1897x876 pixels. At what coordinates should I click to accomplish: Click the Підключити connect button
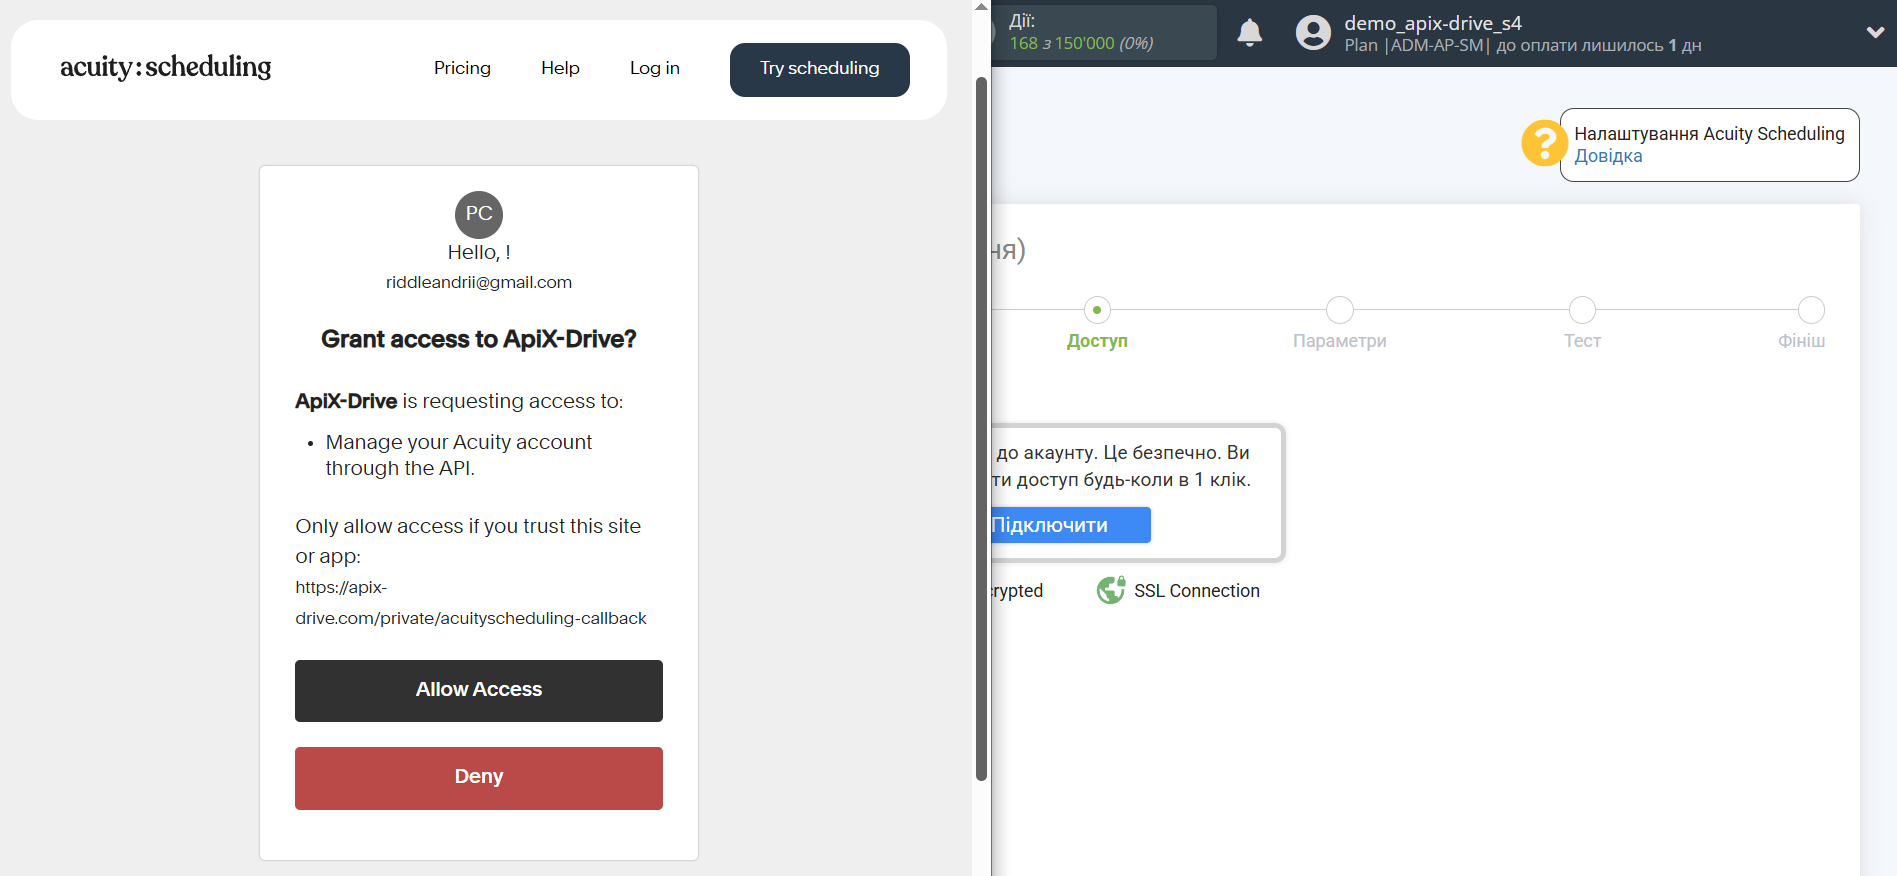1070,525
